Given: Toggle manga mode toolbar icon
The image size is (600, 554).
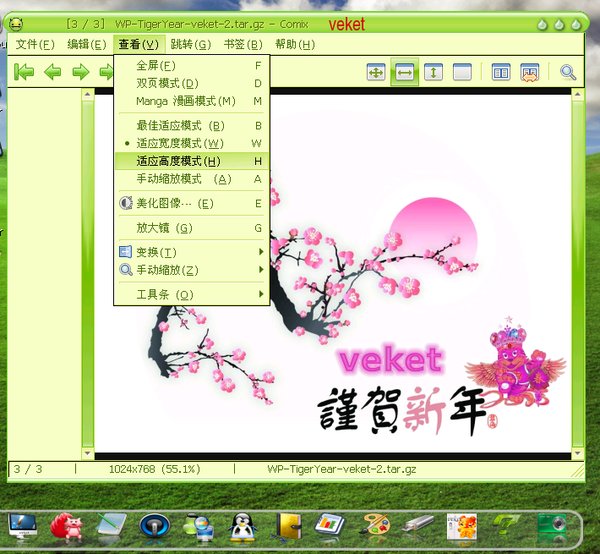Looking at the screenshot, I should coord(530,72).
